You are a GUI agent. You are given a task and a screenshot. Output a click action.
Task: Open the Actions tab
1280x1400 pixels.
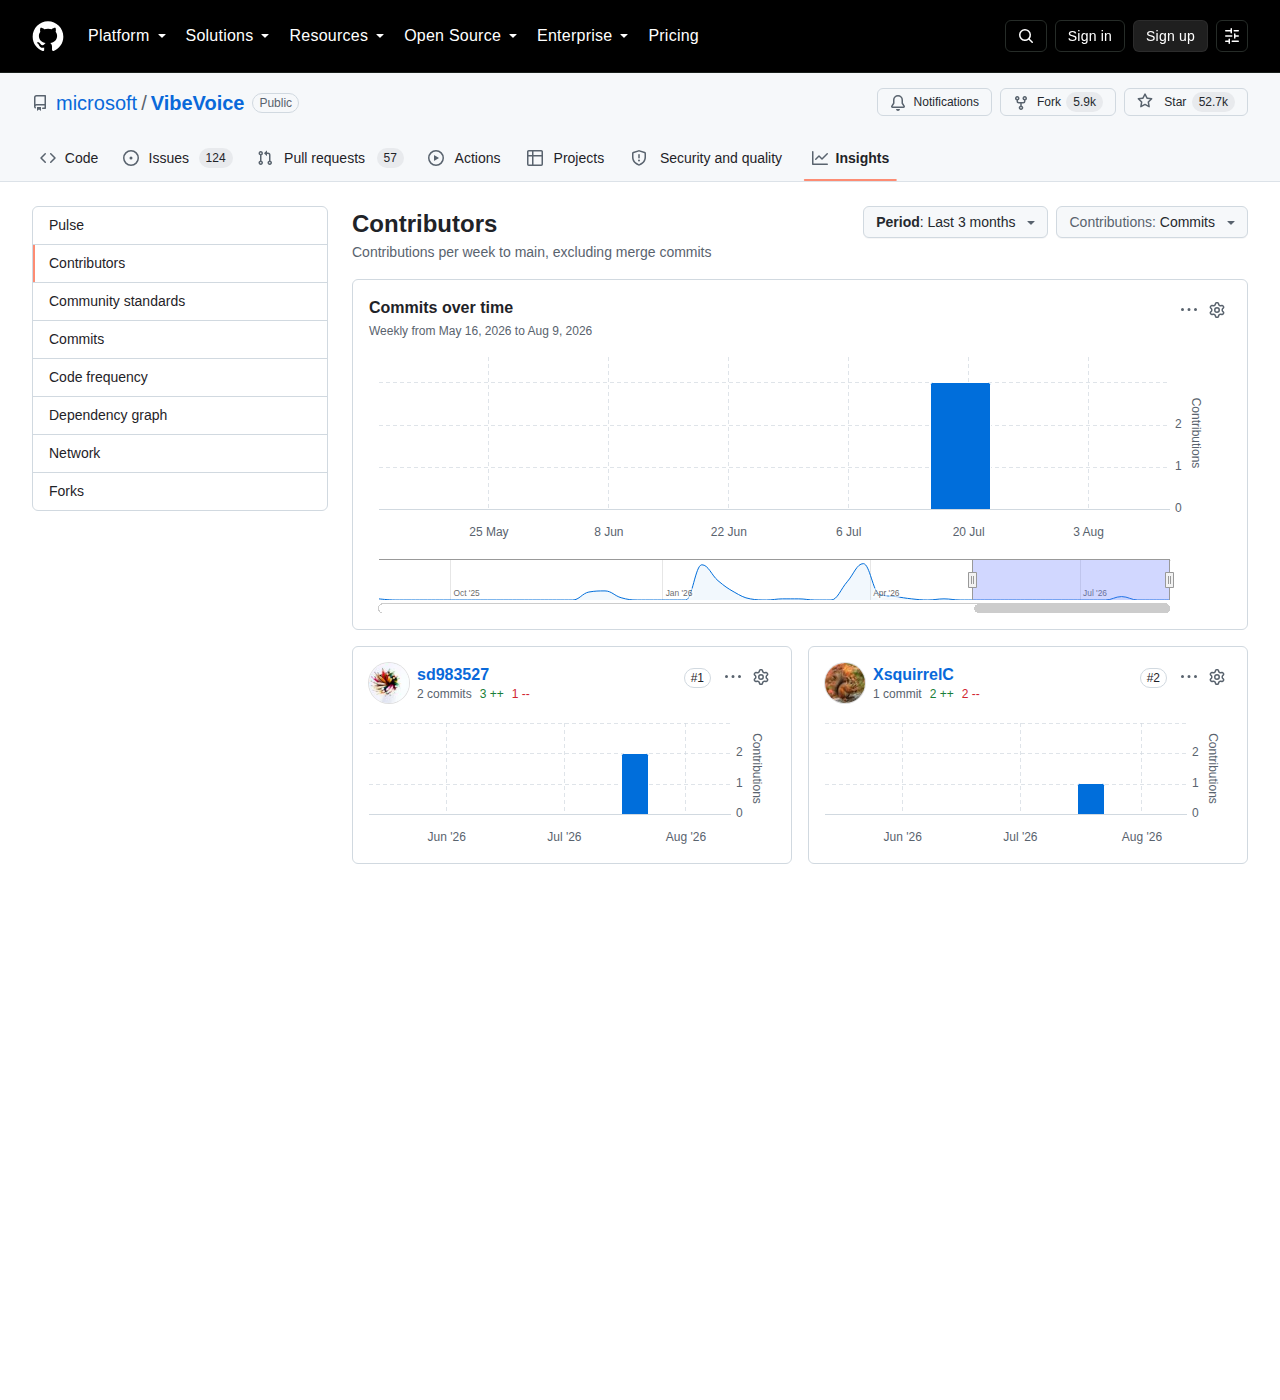464,158
